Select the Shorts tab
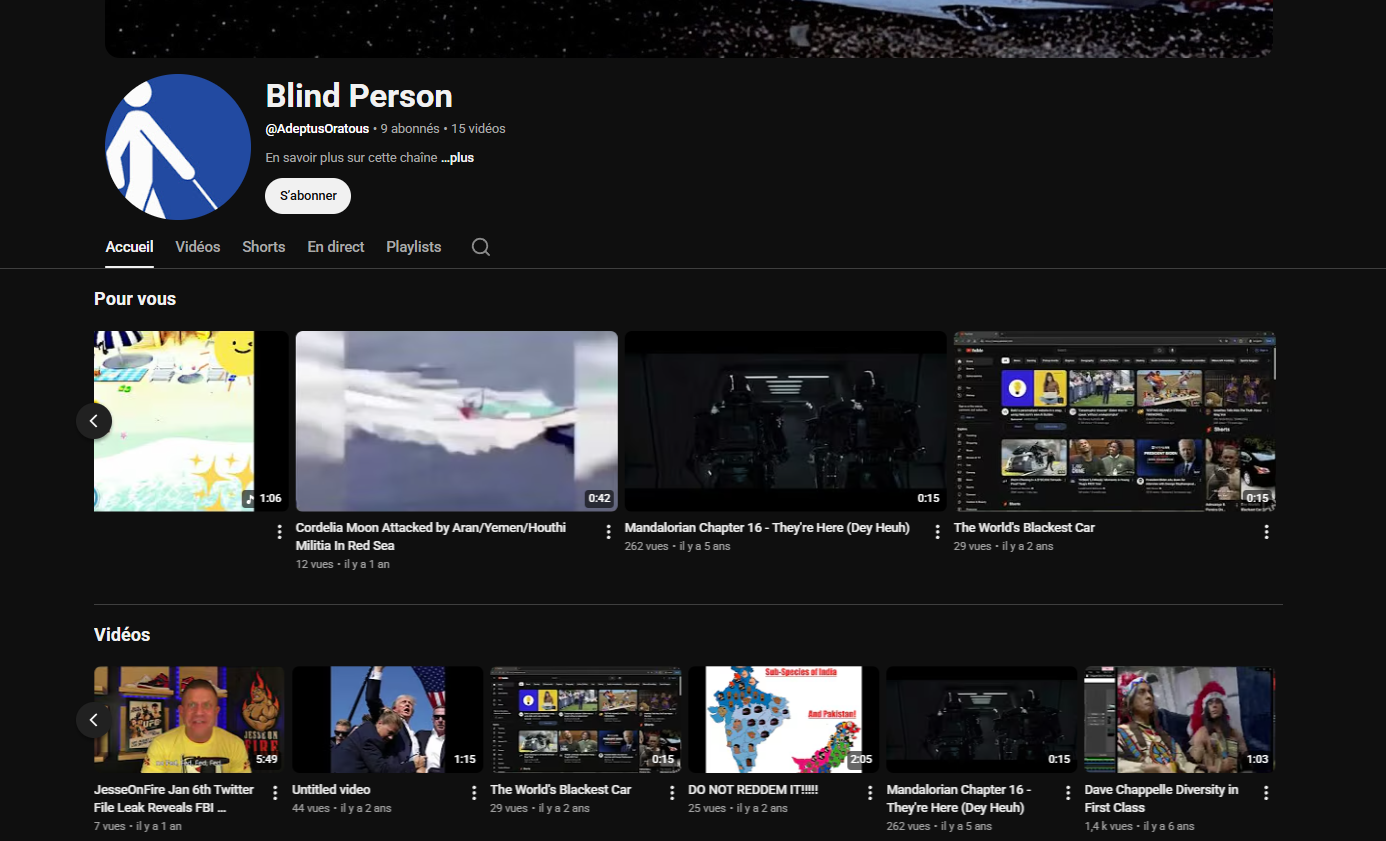This screenshot has width=1386, height=841. 264,247
